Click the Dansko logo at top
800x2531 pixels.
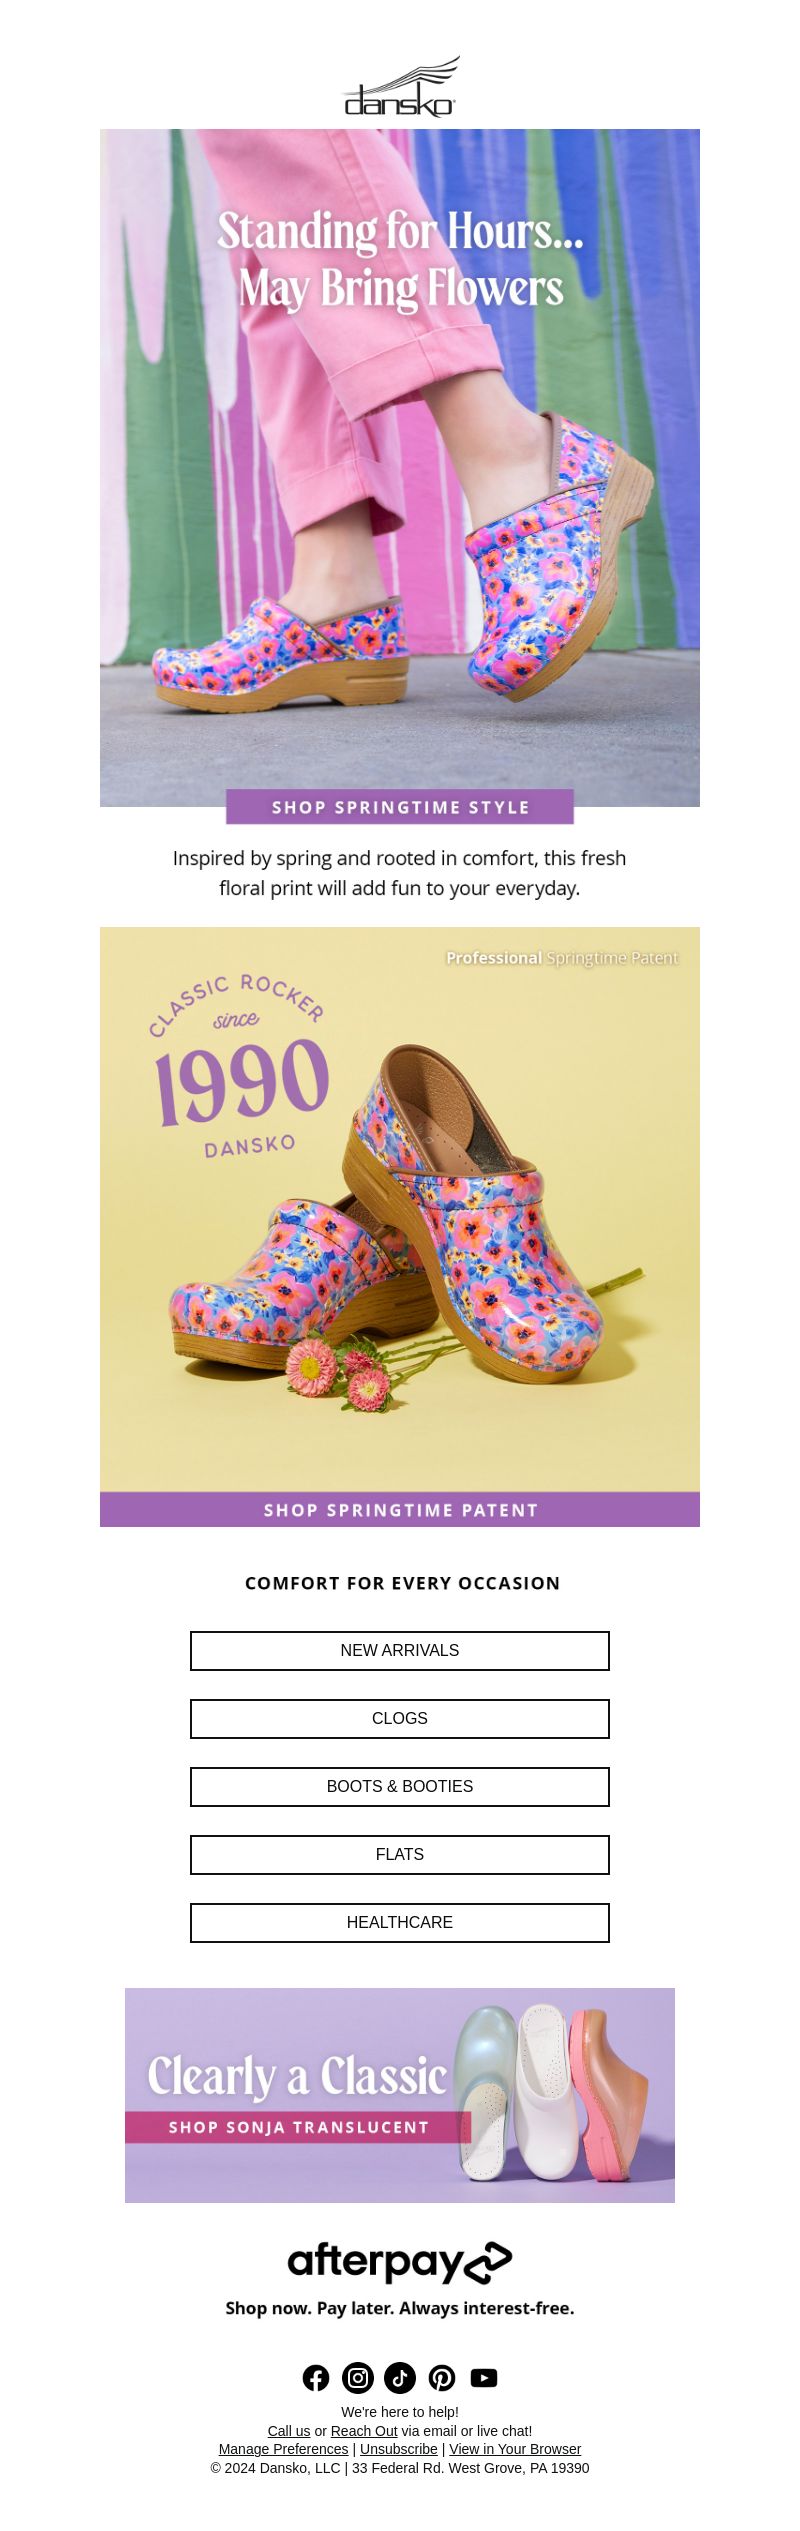tap(400, 89)
